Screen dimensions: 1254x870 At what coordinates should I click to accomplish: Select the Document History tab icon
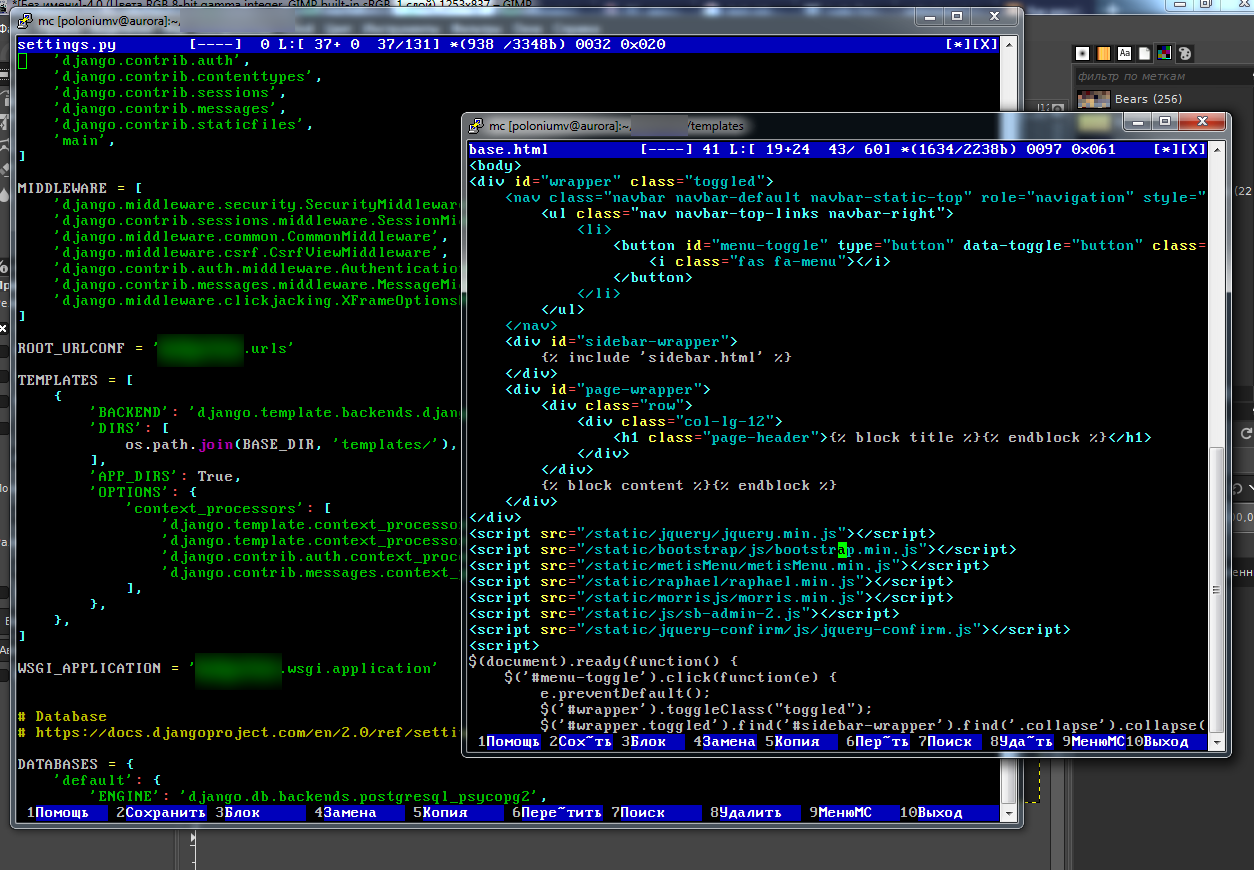1144,53
